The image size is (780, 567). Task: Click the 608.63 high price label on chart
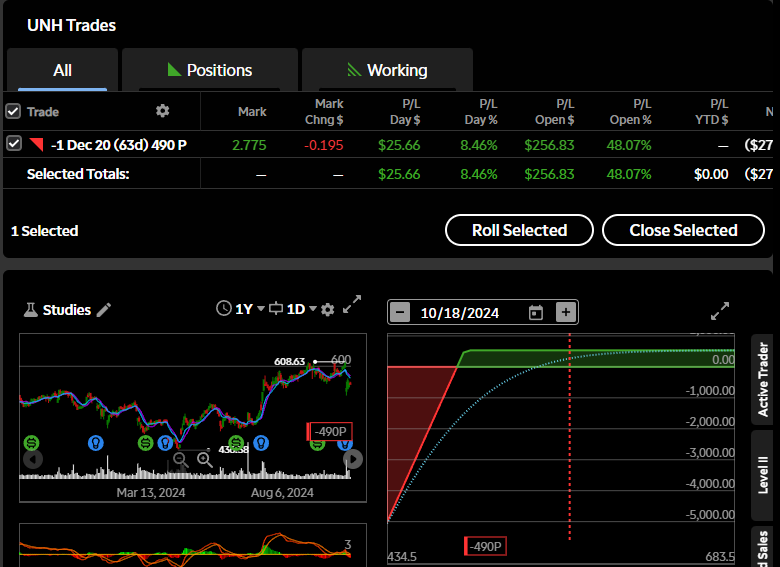tap(290, 361)
